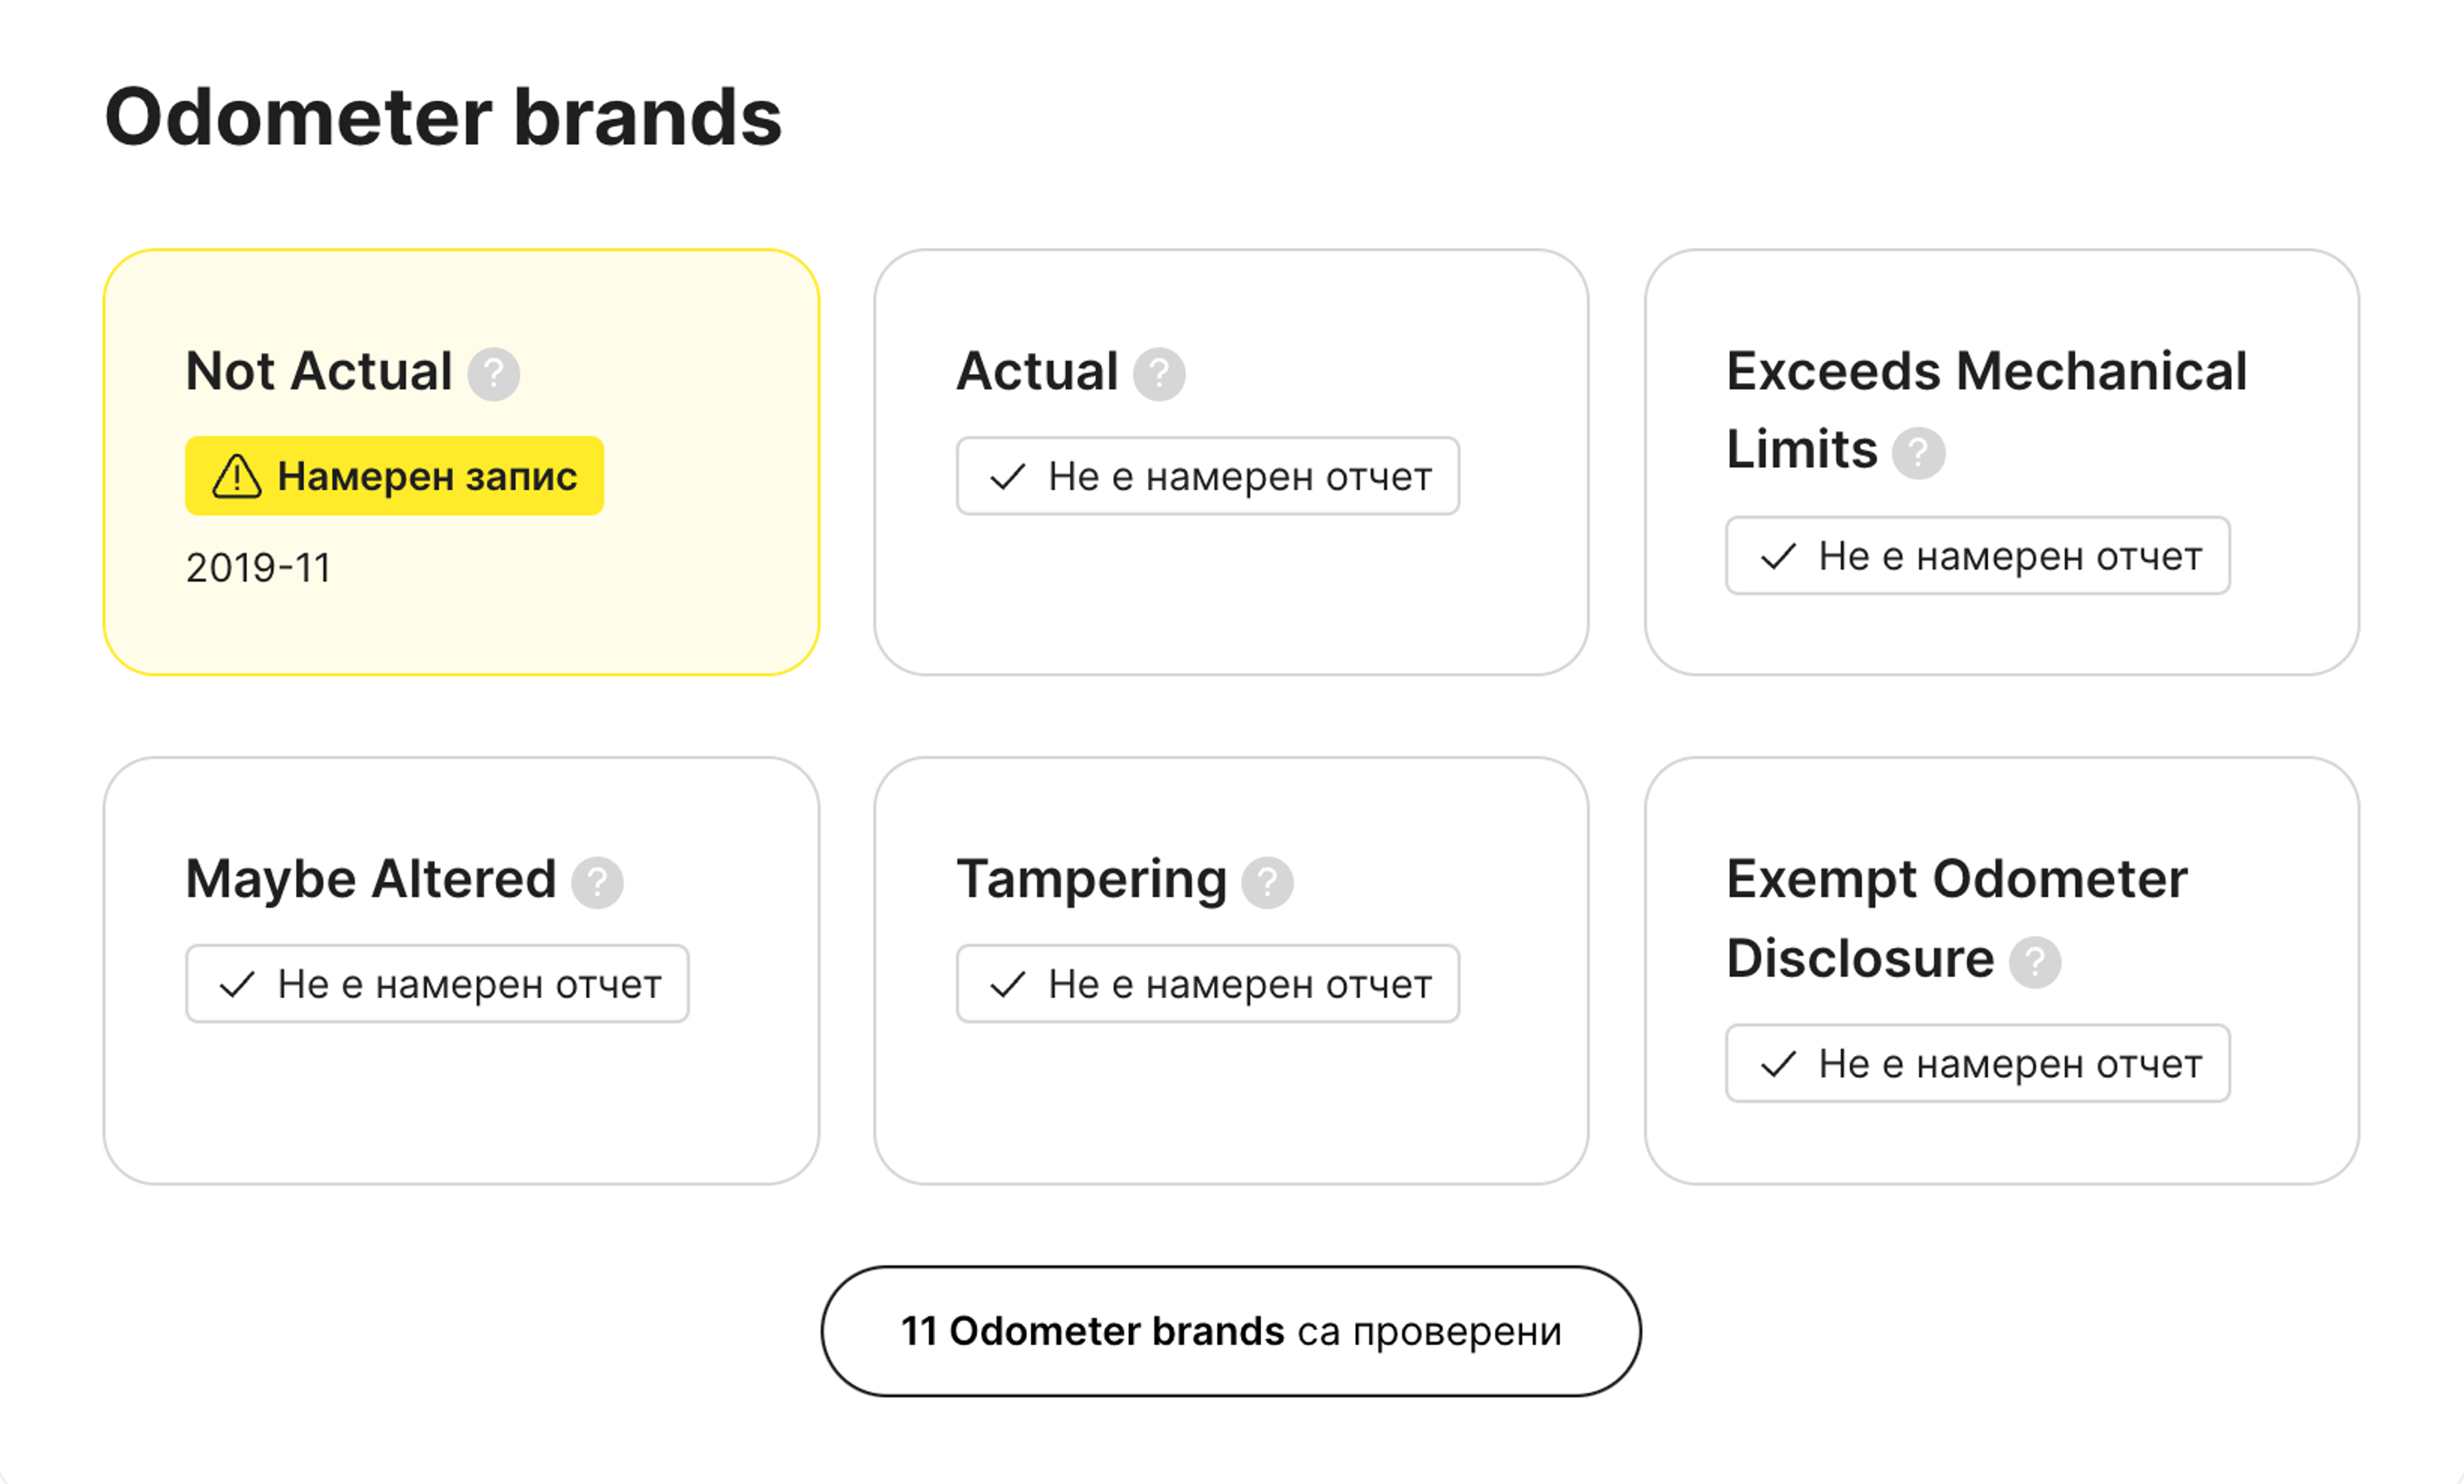Screen dimensions: 2464x1484
Task: Click Не е намерен отчет under Actual
Action: pyautogui.click(x=1238, y=477)
